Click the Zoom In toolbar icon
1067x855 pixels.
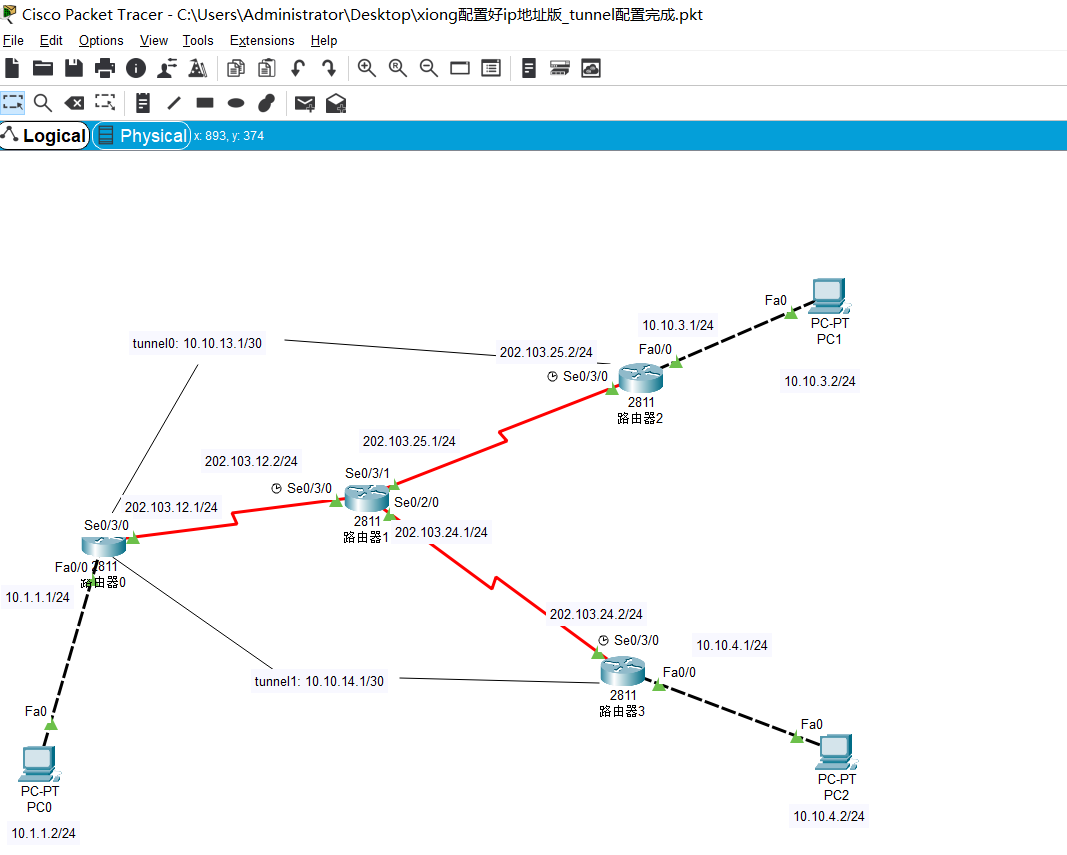click(366, 68)
